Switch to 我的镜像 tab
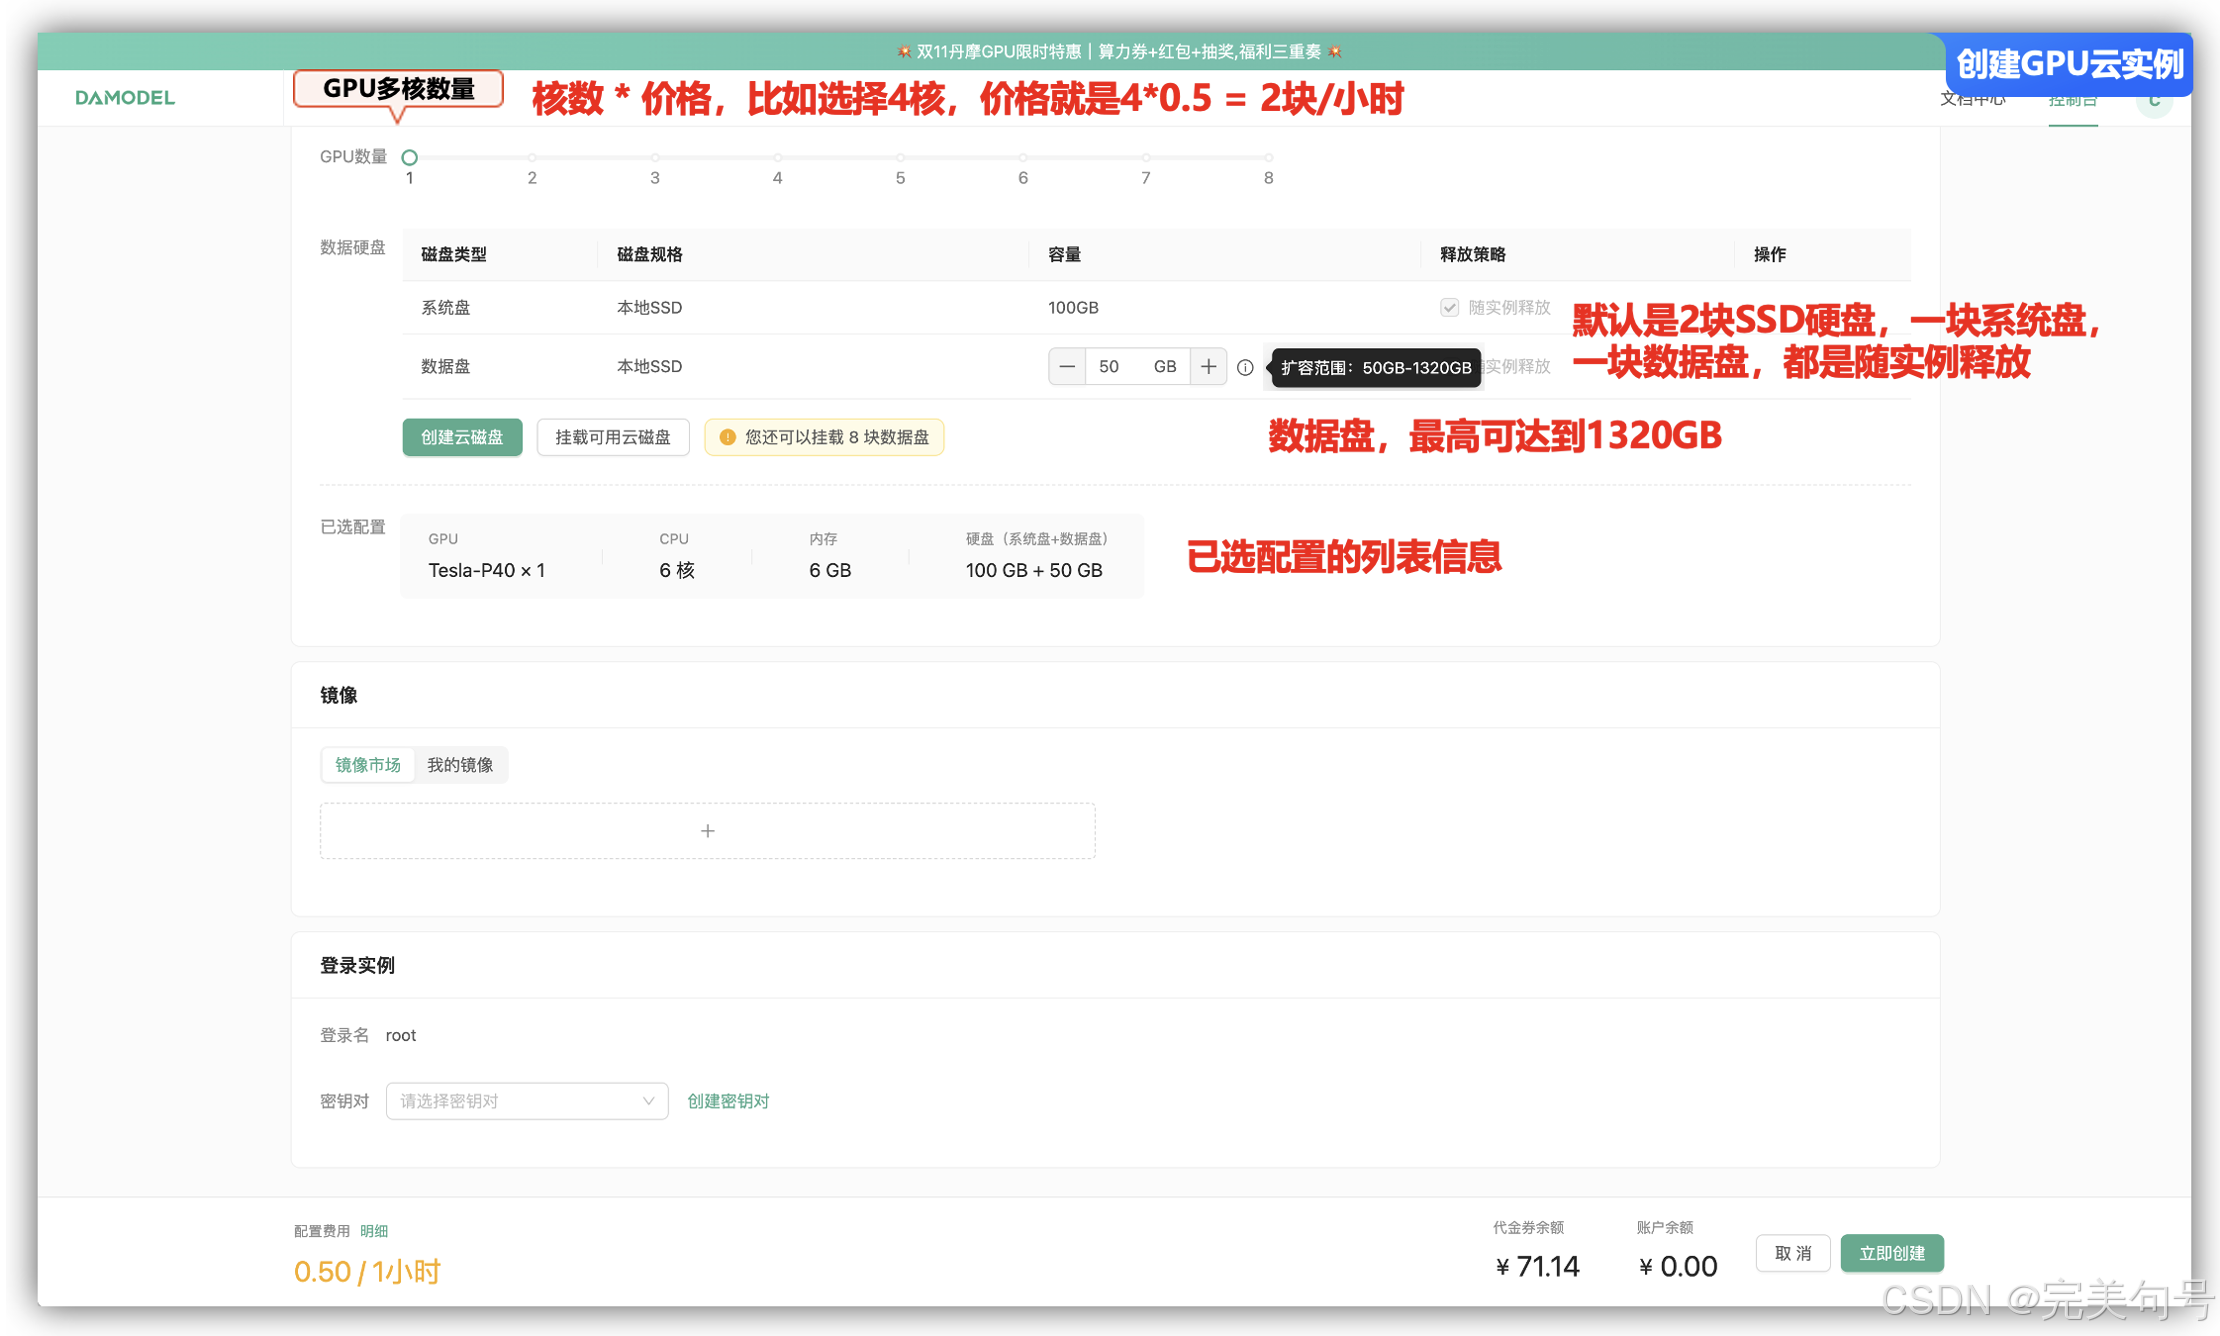 point(460,765)
